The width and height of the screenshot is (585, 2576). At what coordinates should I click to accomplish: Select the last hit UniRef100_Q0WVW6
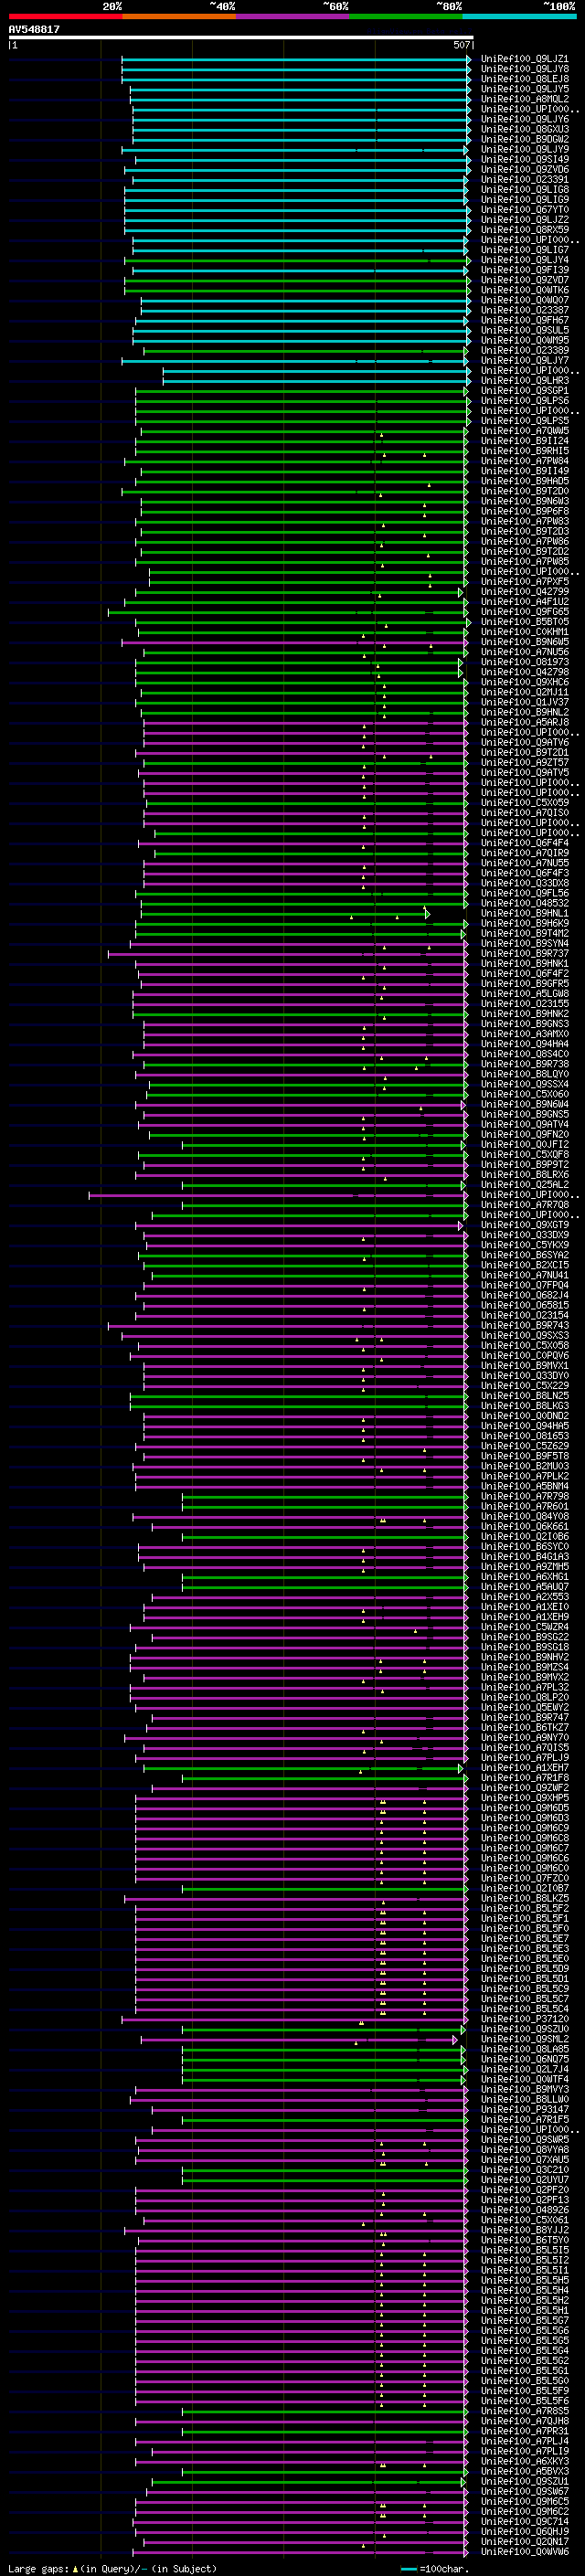525,2552
